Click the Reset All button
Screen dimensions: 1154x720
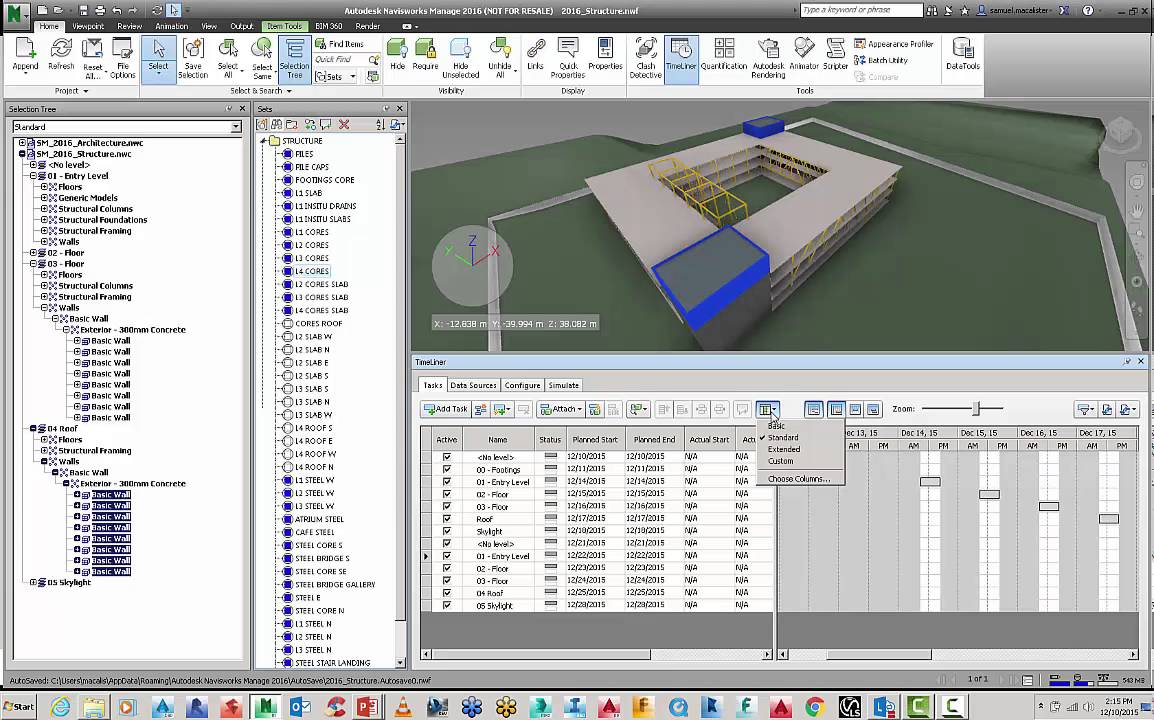93,58
